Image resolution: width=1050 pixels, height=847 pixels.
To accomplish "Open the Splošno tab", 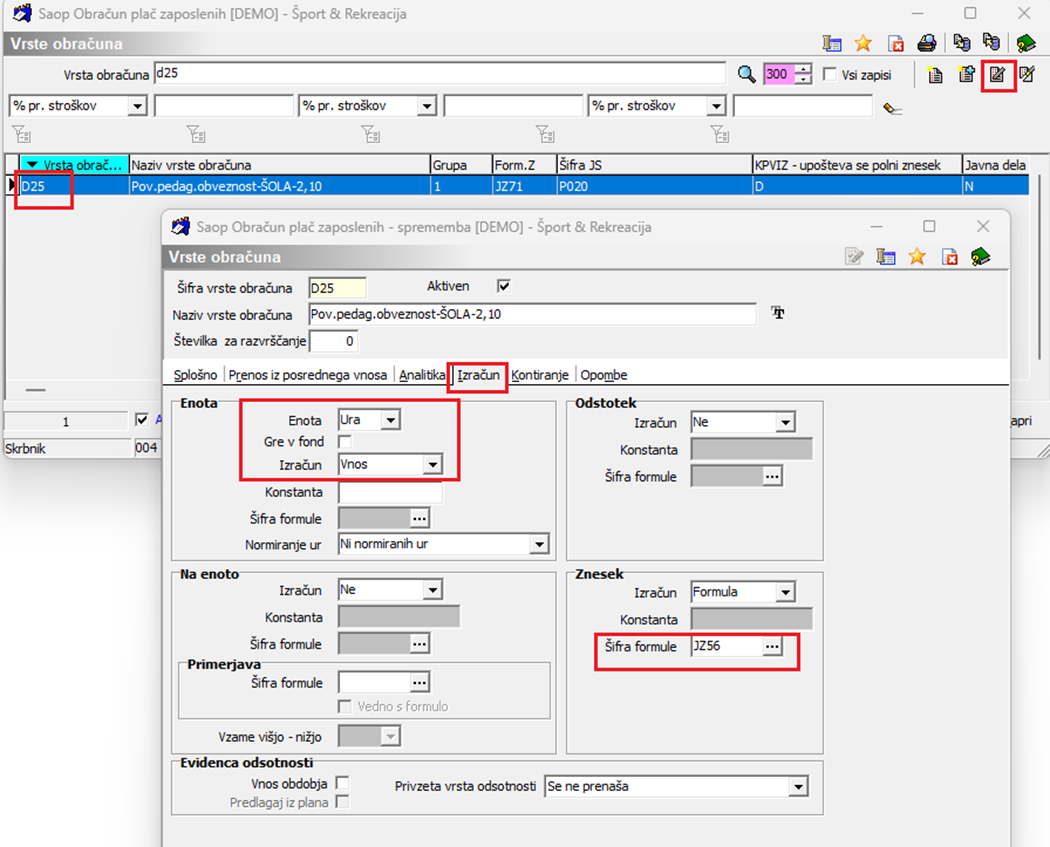I will pos(195,375).
